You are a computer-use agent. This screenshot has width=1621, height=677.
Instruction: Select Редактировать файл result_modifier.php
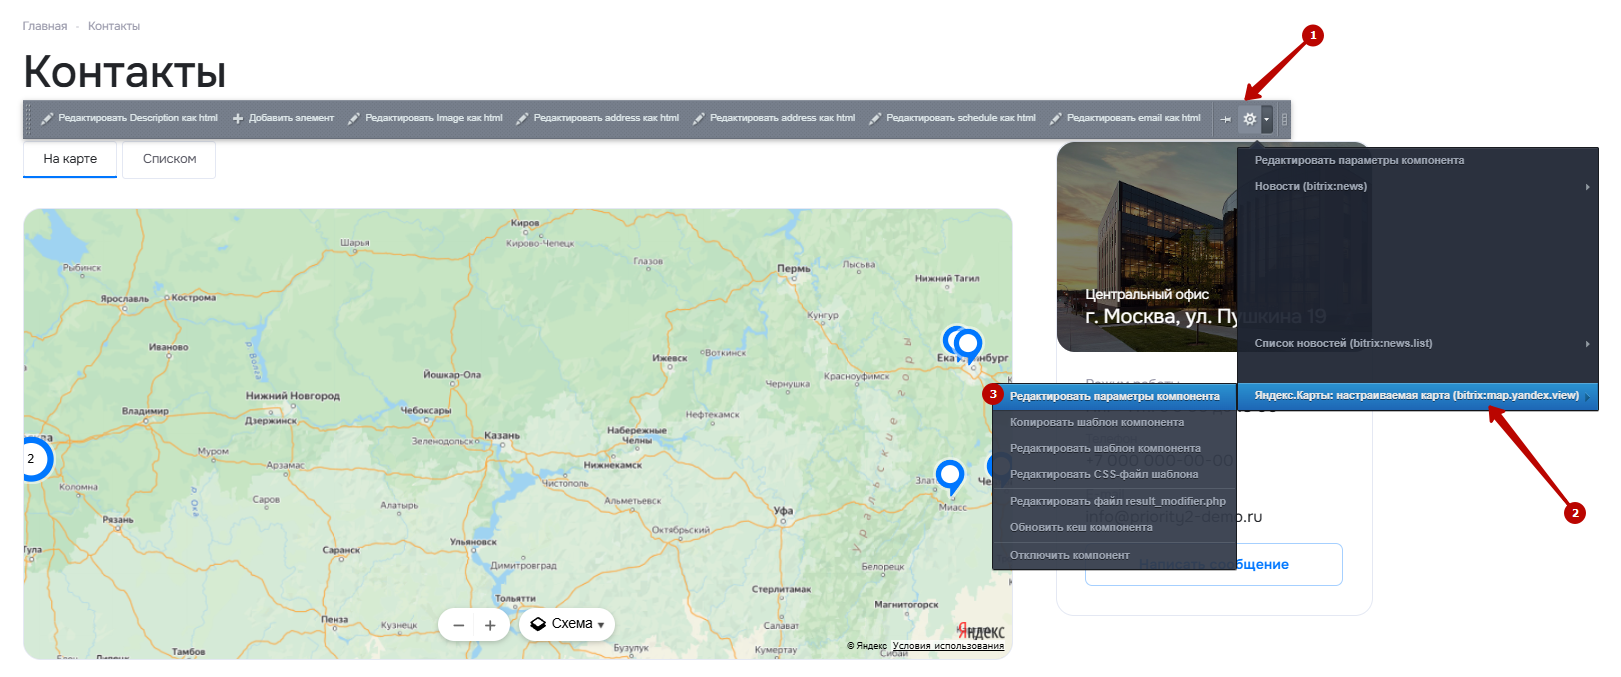pos(1114,501)
